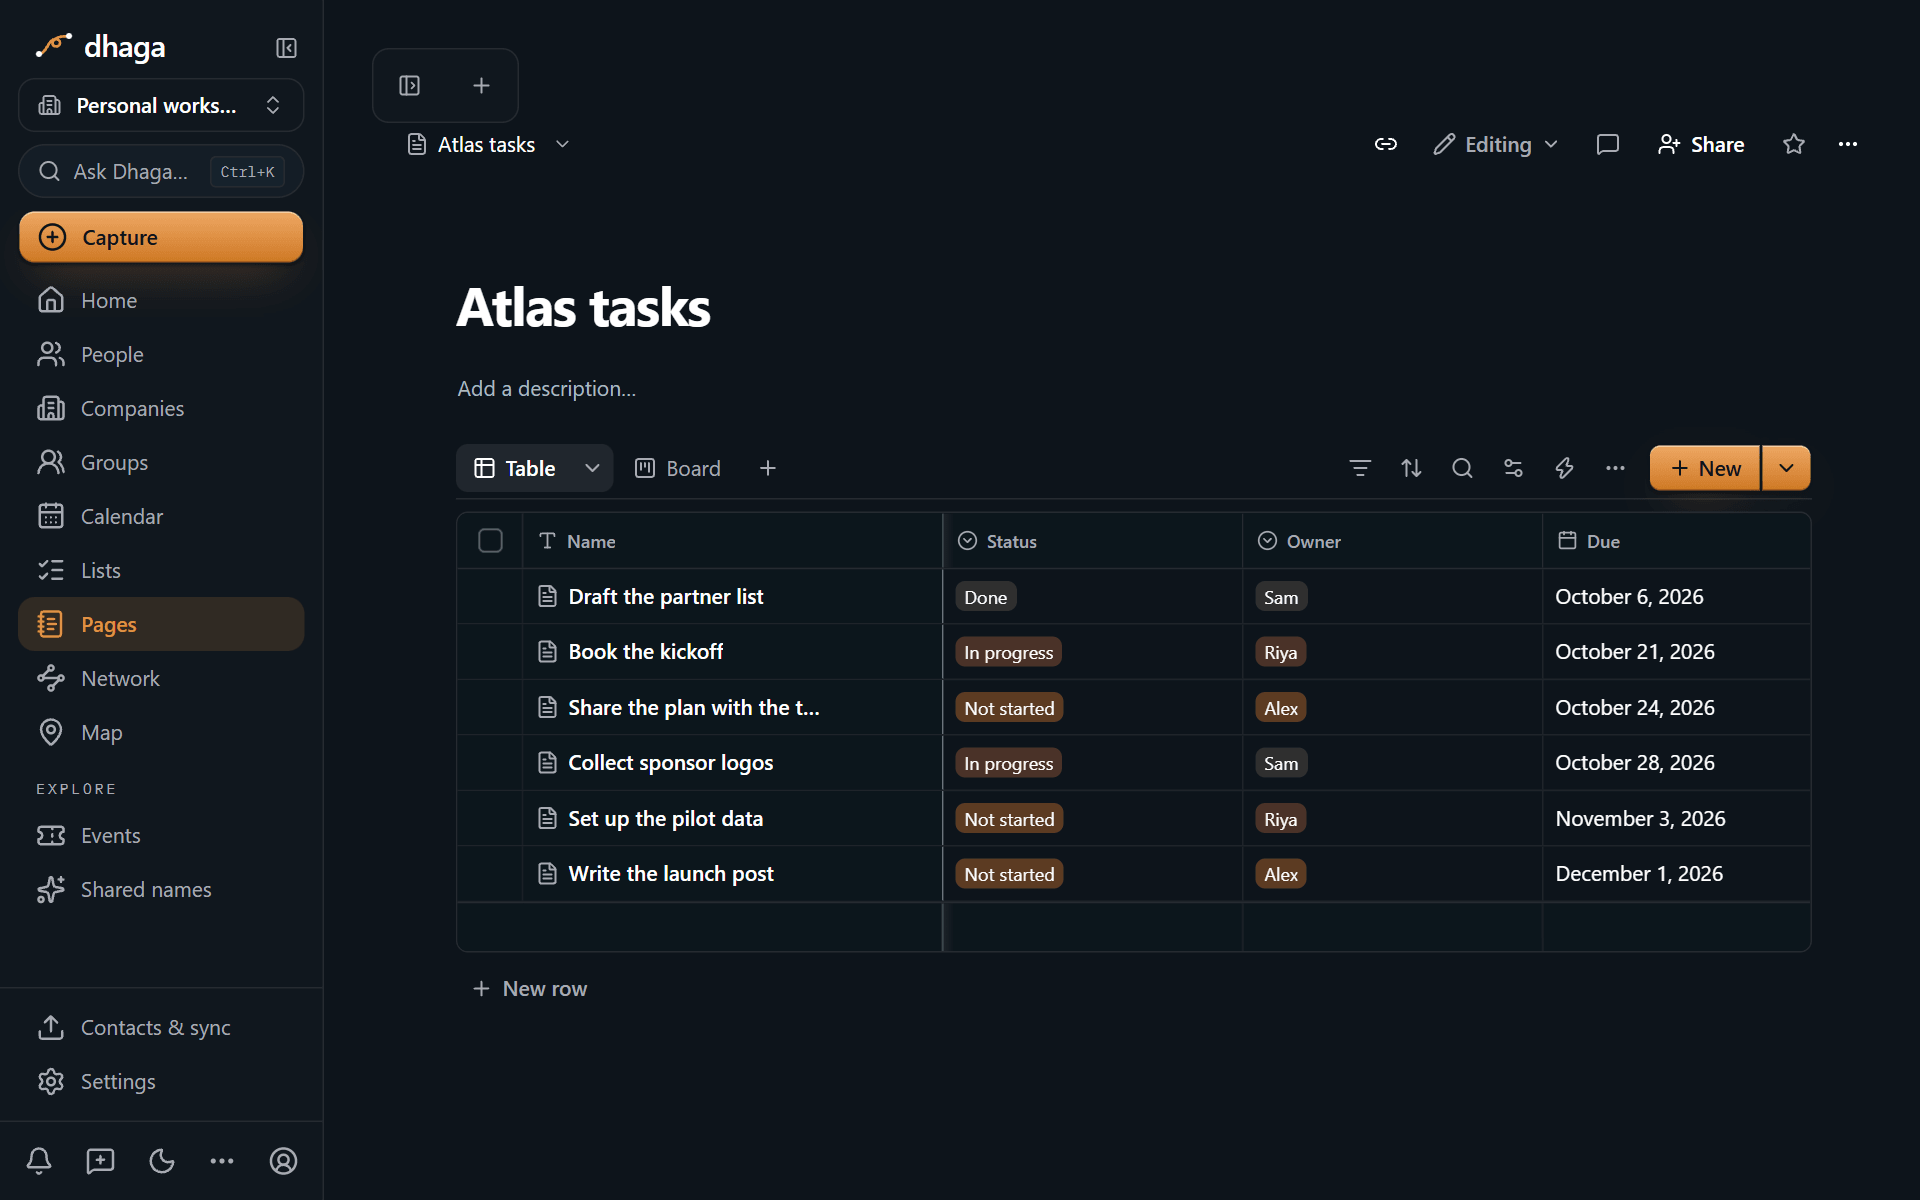1920x1200 pixels.
Task: Click the Ask Dhaga search field
Action: pos(161,171)
